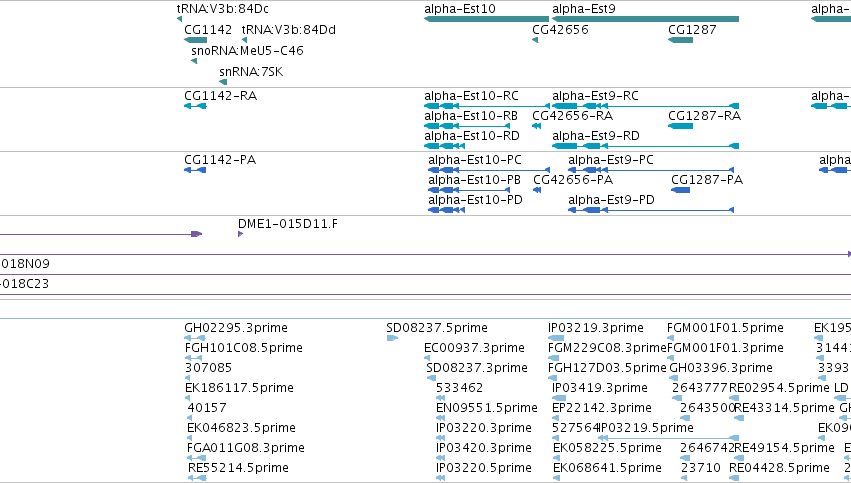Viewport: 851px width, 483px height.
Task: Click the EK058225.5prime EST glyph
Action: pyautogui.click(x=557, y=458)
